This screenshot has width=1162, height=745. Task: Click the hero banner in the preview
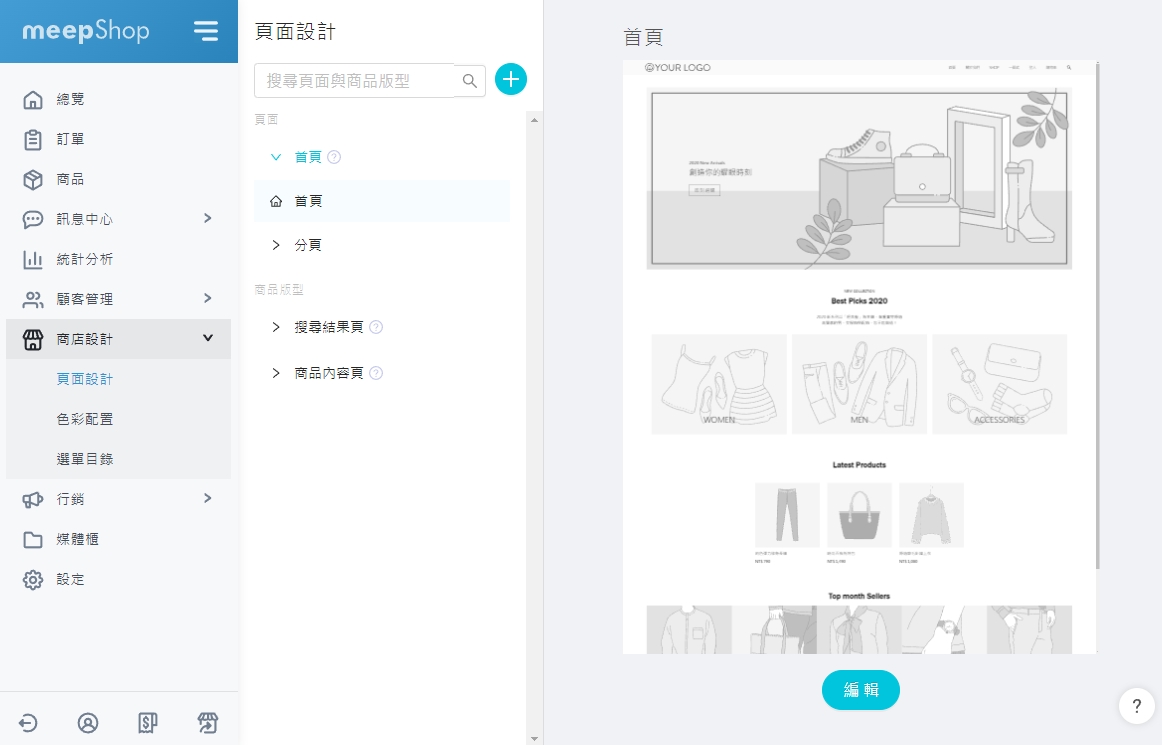coord(859,178)
